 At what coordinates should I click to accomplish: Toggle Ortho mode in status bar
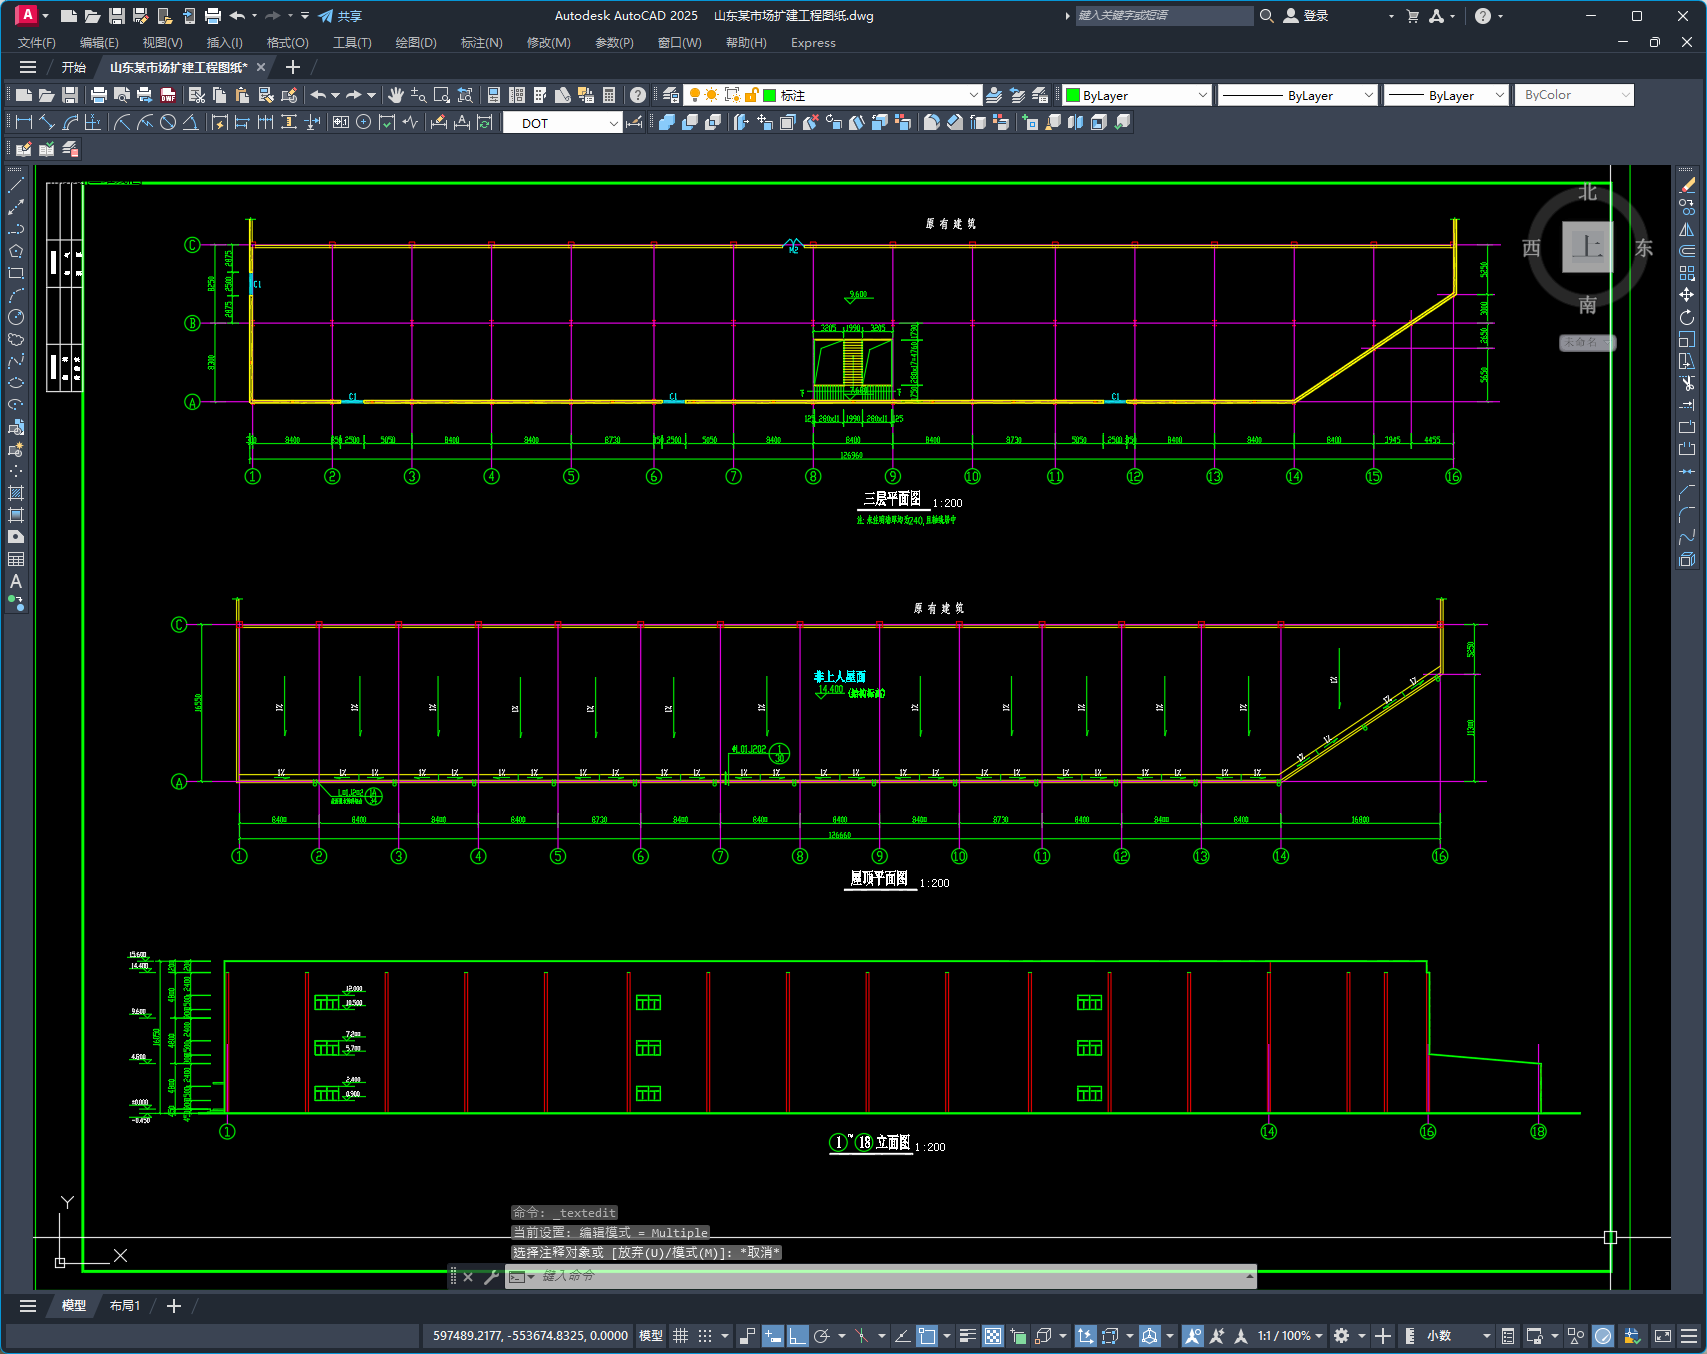pyautogui.click(x=797, y=1336)
